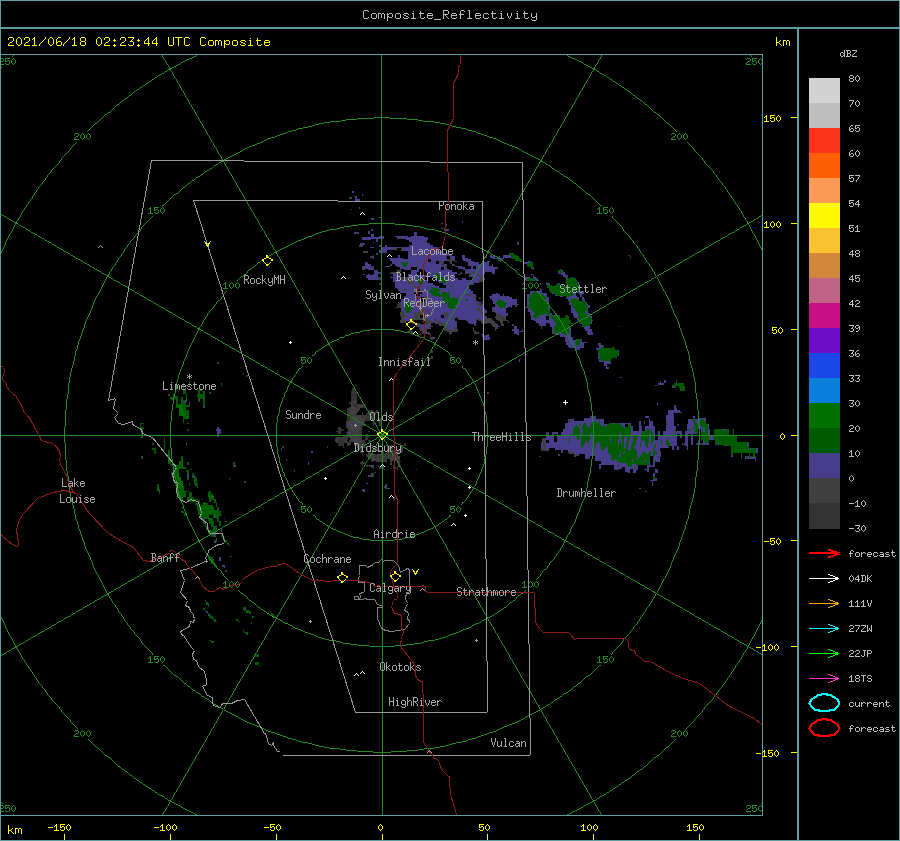The image size is (900, 841).
Task: Click the HighRiver city label
Action: pyautogui.click(x=415, y=702)
